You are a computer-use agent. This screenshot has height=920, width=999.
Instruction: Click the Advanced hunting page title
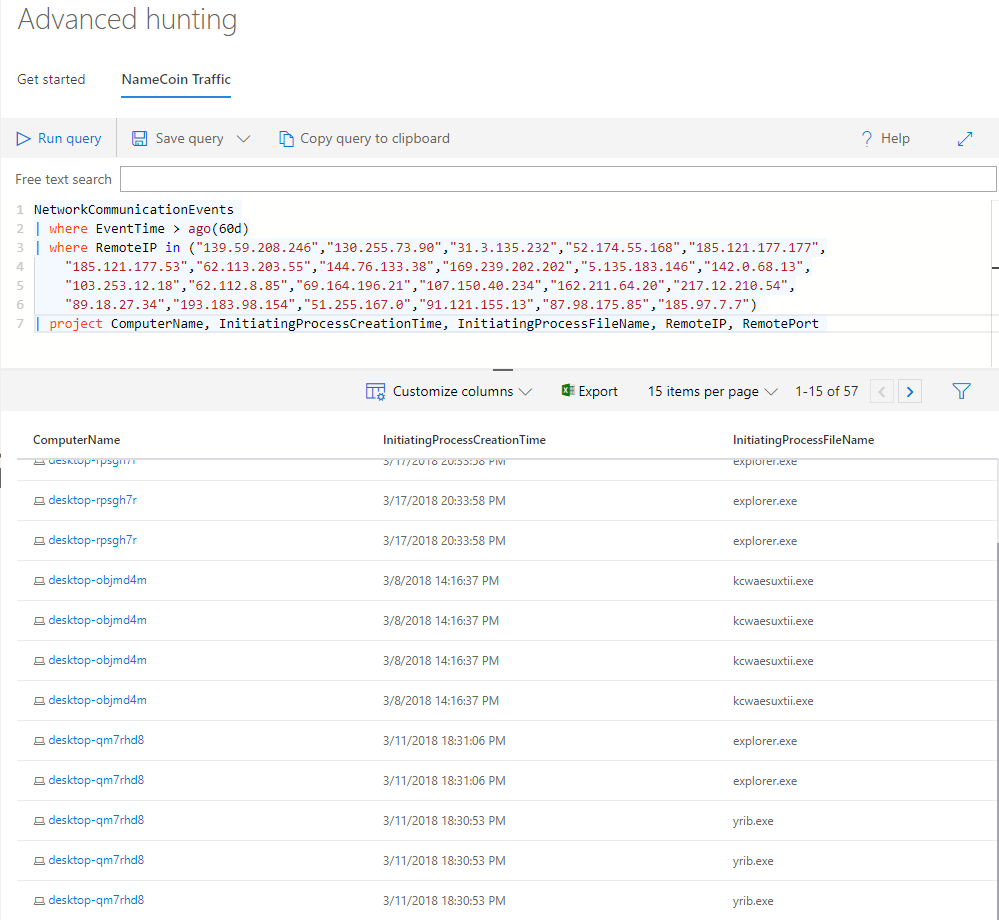click(127, 19)
